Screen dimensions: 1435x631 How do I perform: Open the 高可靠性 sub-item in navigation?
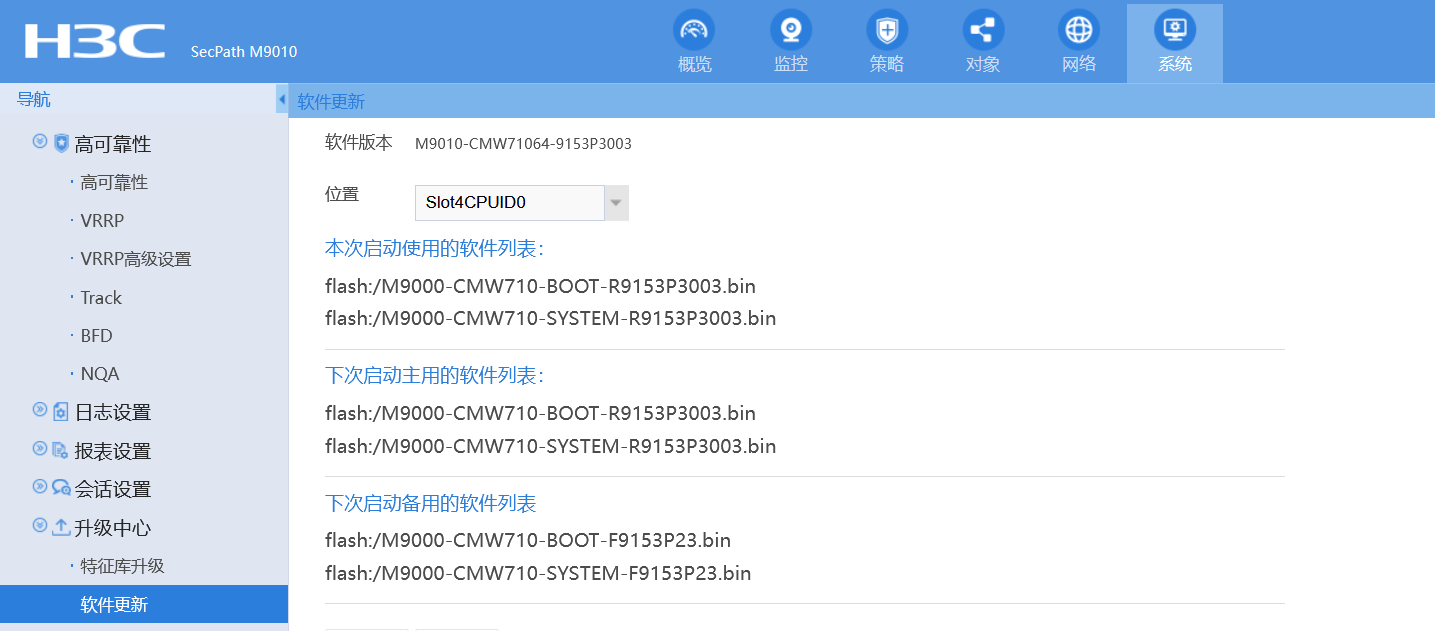pyautogui.click(x=114, y=182)
